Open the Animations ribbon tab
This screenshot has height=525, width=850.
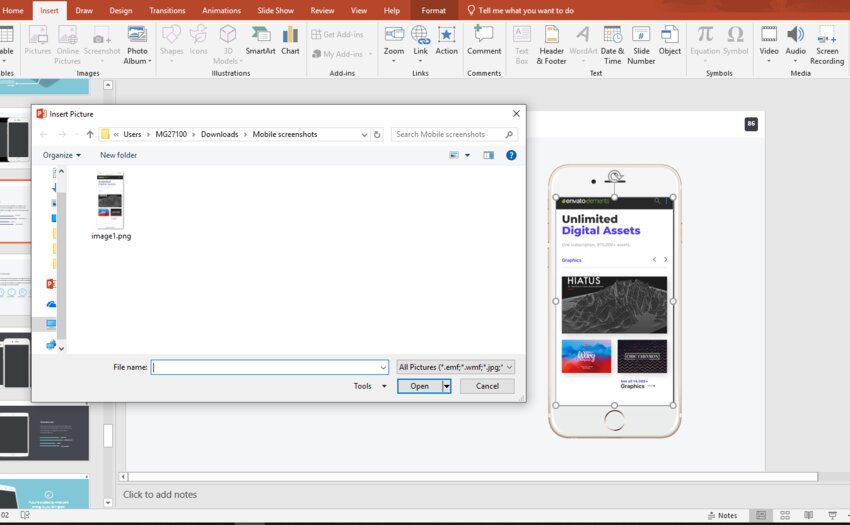(221, 10)
